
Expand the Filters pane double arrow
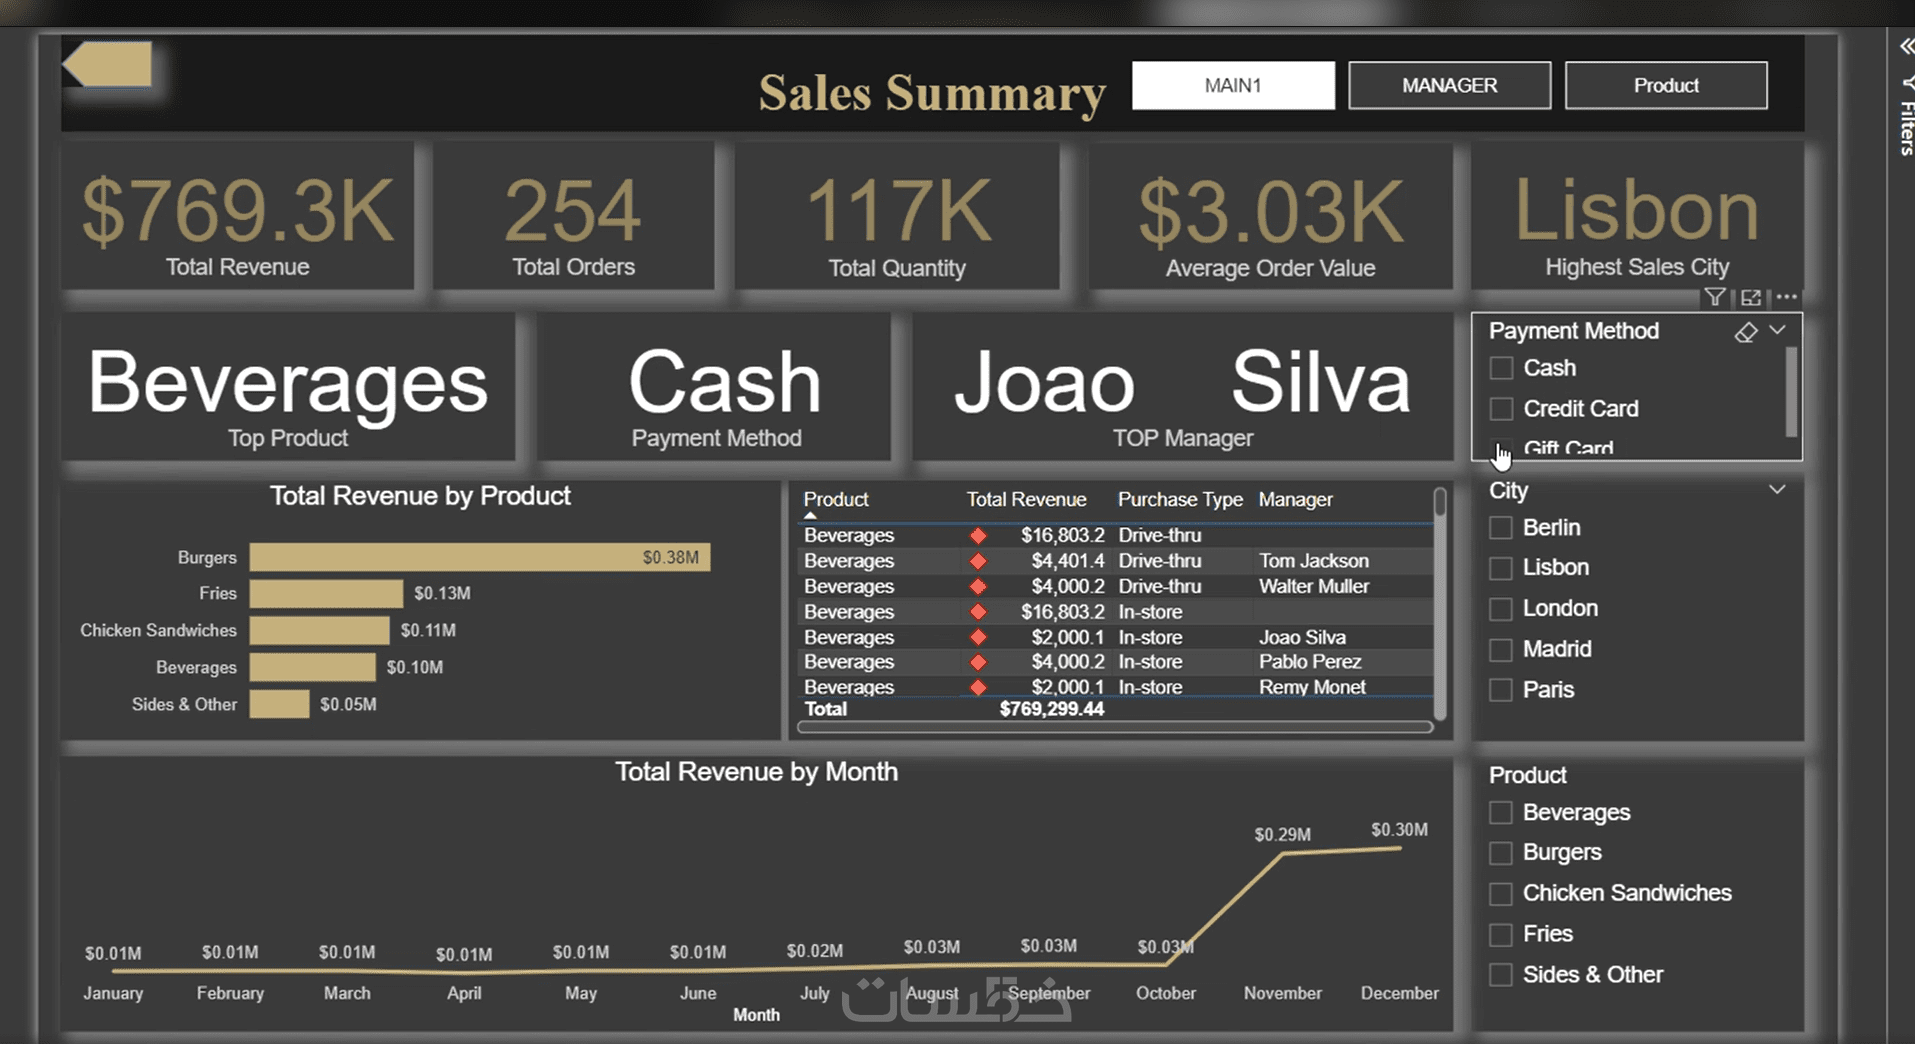coord(1906,46)
